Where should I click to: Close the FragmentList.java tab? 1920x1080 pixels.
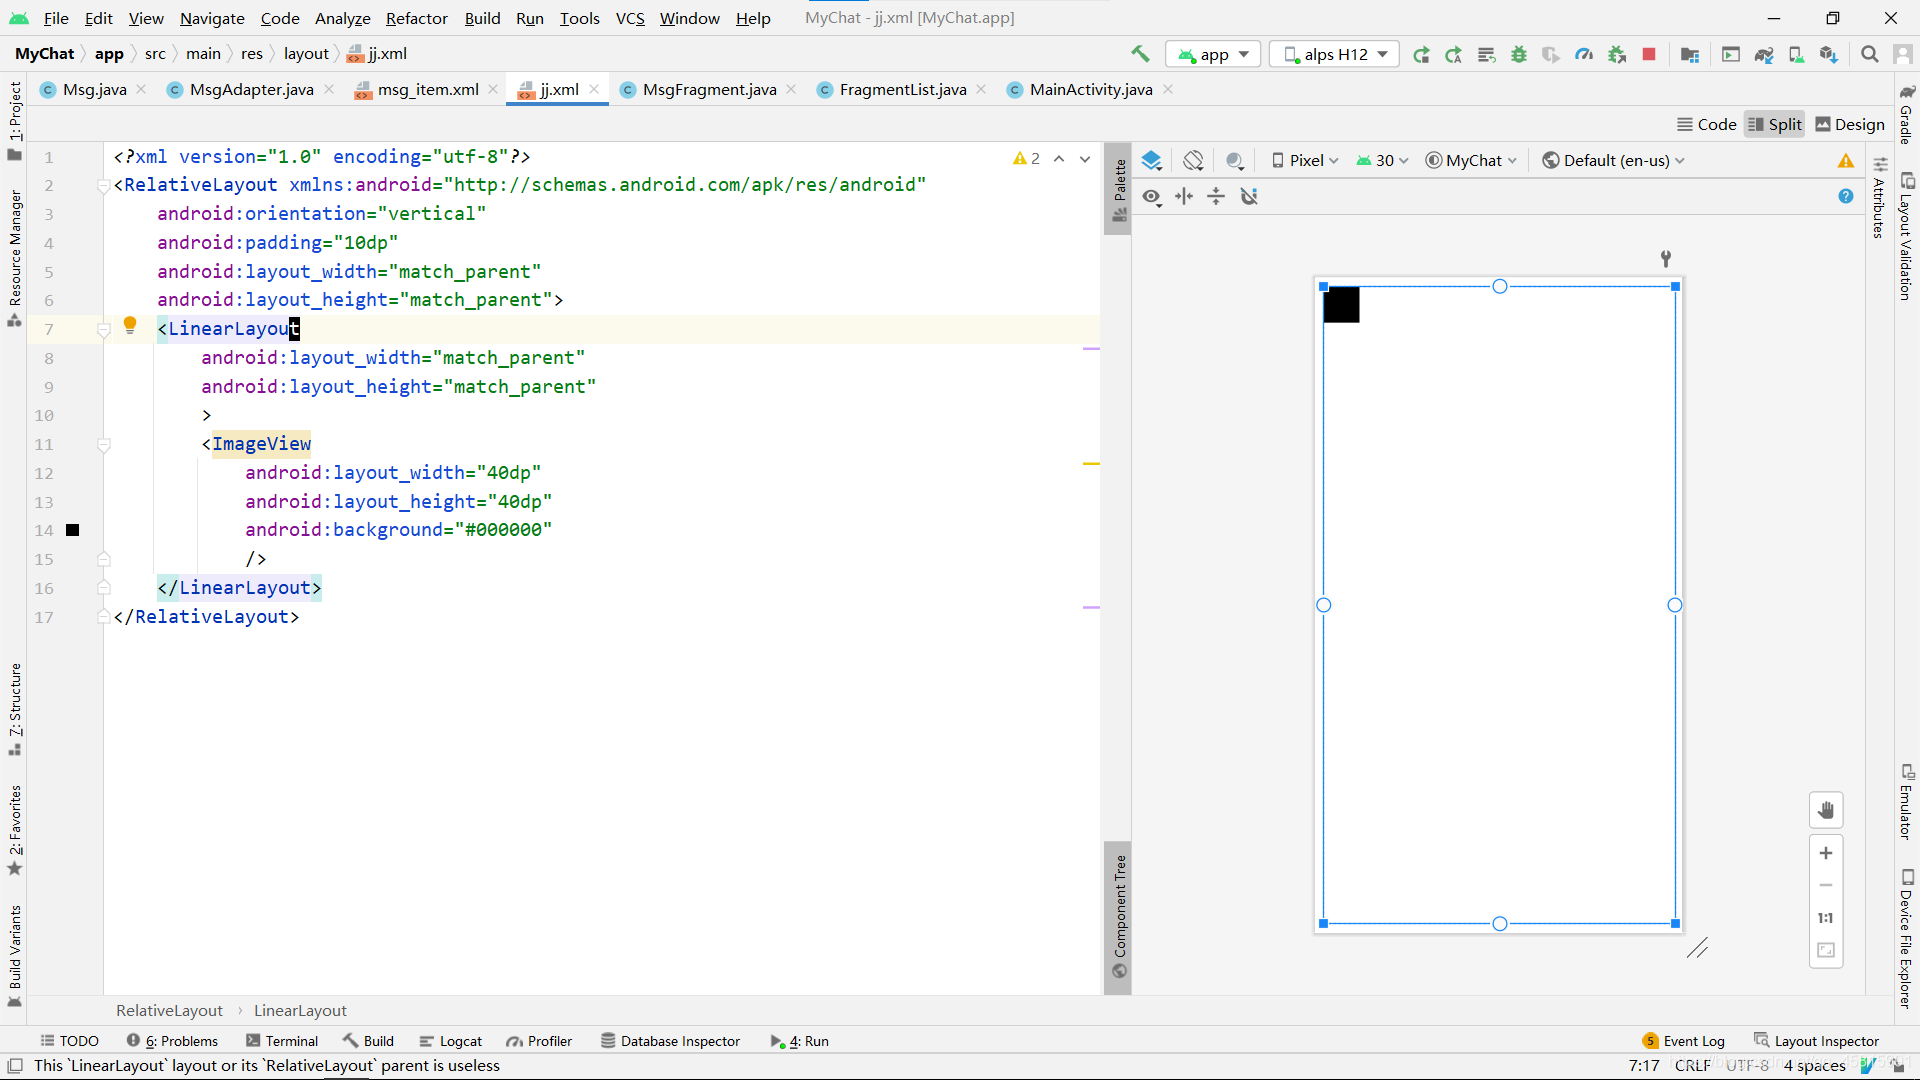[x=981, y=90]
